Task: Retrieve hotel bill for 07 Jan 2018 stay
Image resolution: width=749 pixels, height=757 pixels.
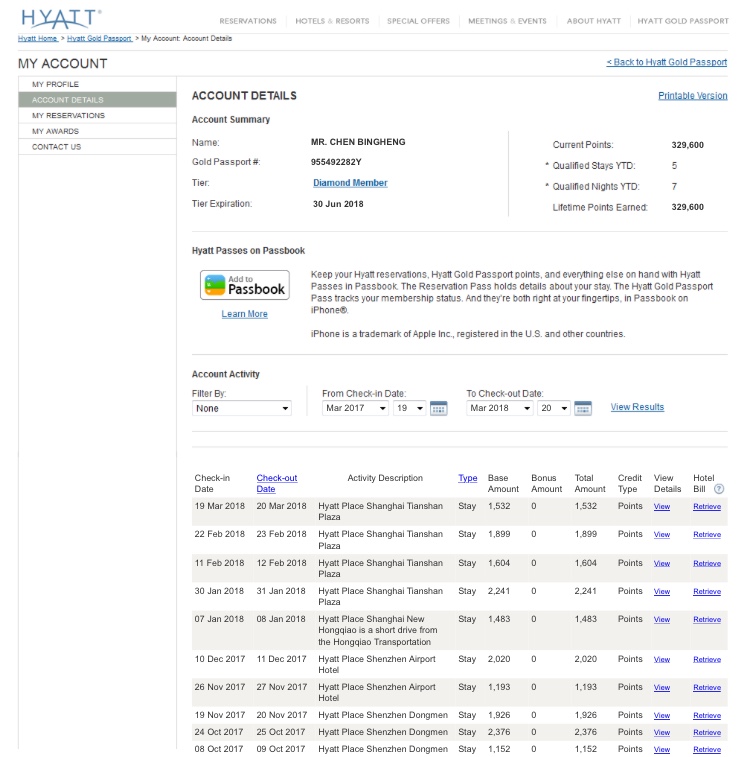Action: pos(707,619)
